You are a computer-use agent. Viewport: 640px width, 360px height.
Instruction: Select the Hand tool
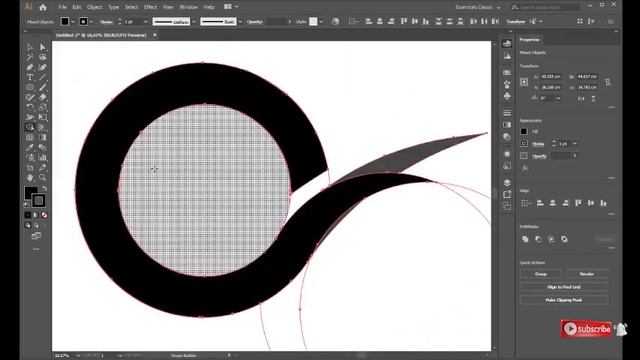click(x=30, y=178)
